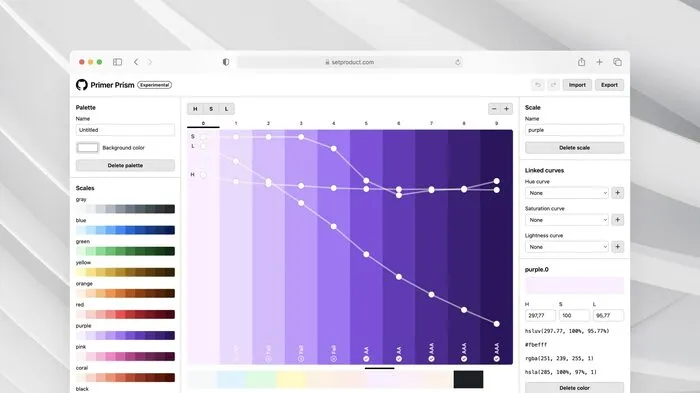Select the green scale strip
700x393 pixels.
click(125, 251)
